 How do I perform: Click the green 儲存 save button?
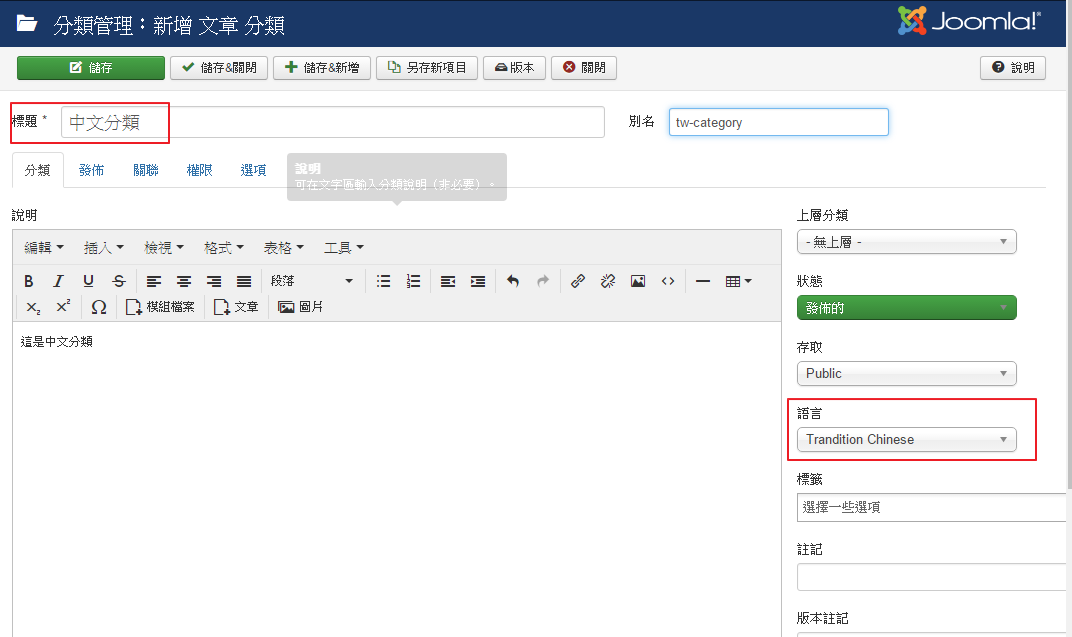coord(91,68)
